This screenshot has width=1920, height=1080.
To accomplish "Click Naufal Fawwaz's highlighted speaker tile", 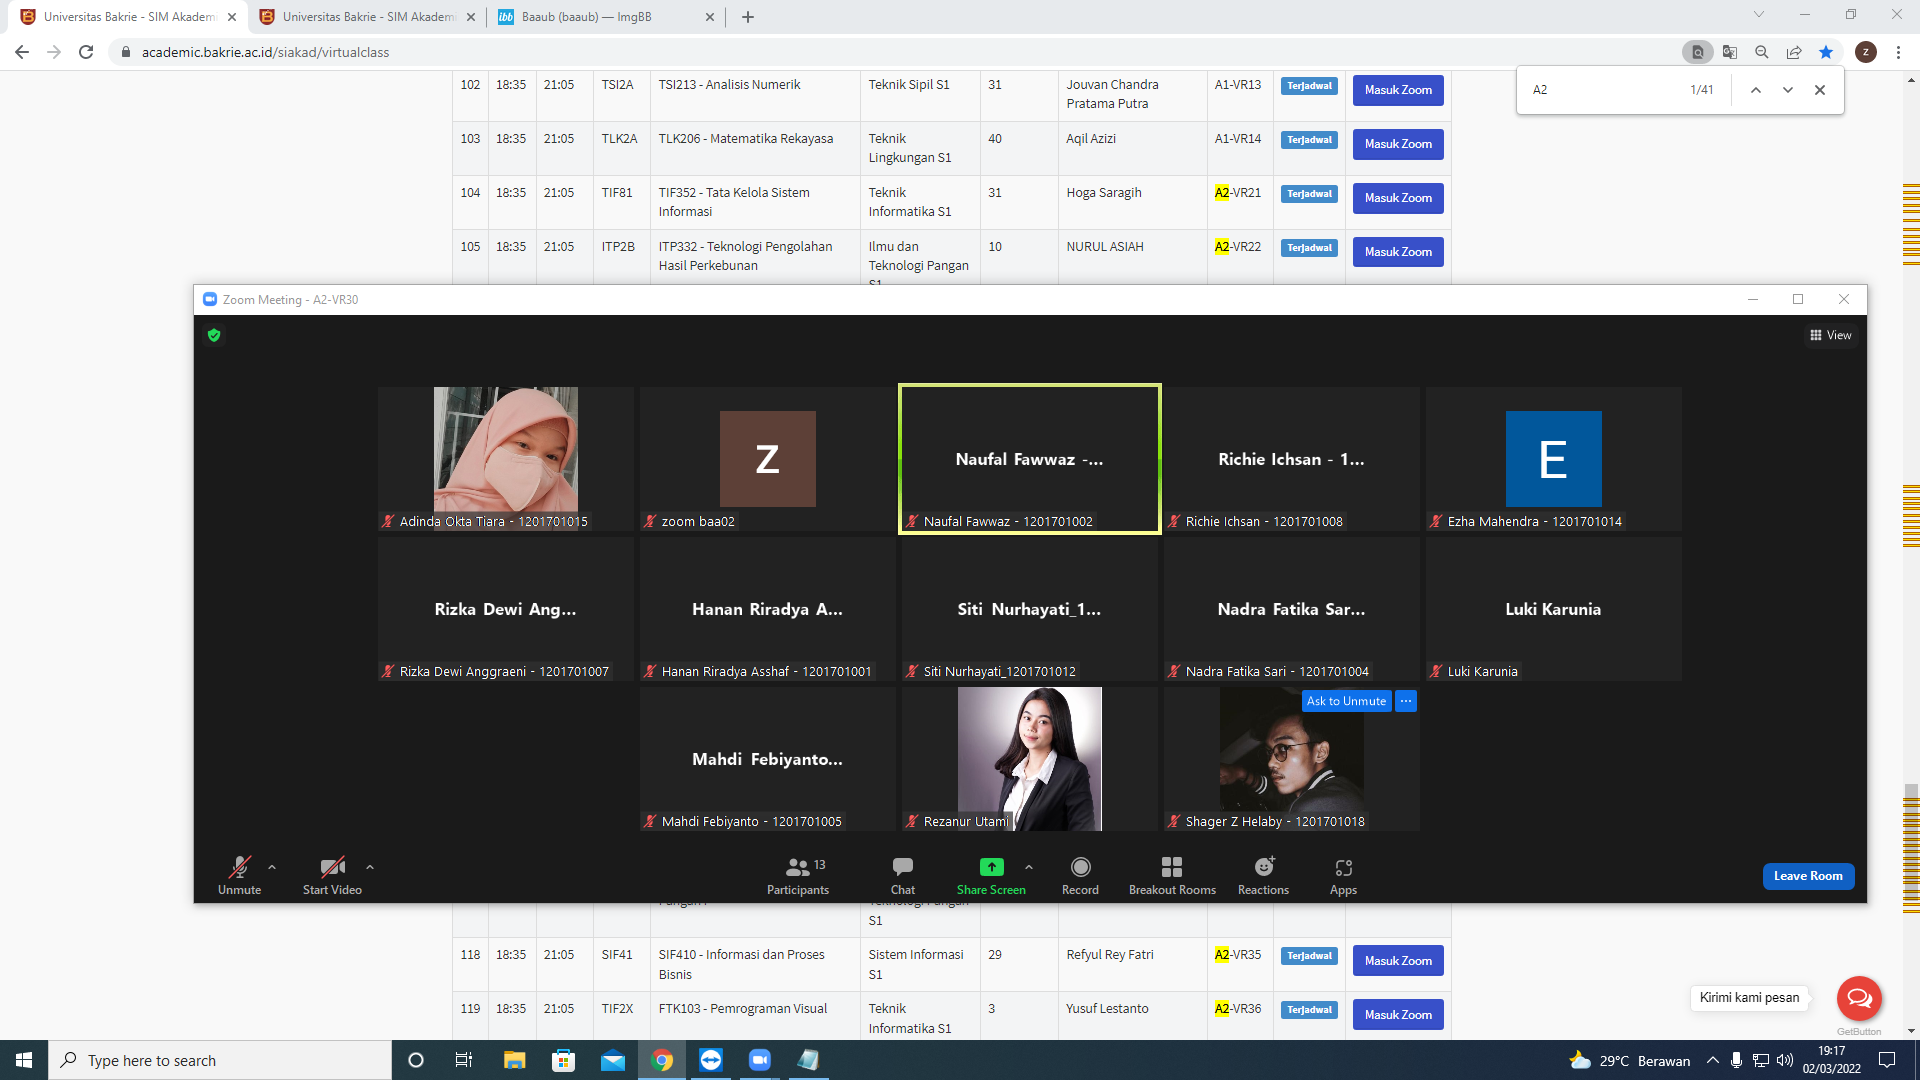I will [x=1030, y=459].
